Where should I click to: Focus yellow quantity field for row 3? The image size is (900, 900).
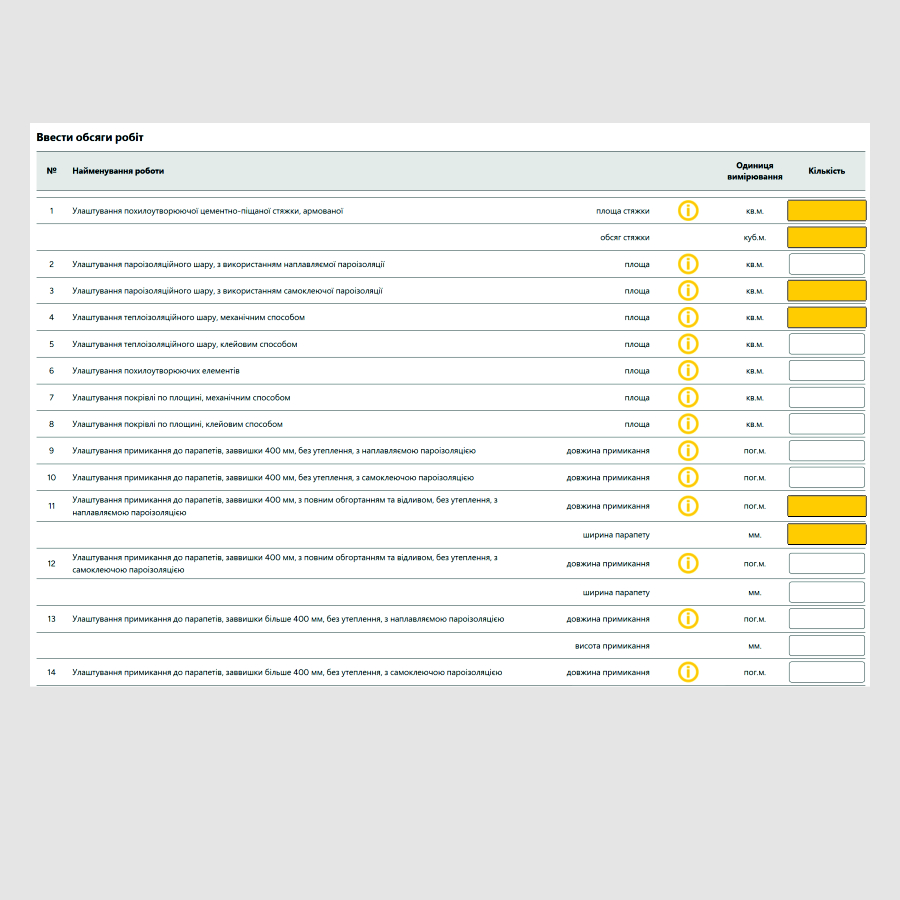point(826,291)
